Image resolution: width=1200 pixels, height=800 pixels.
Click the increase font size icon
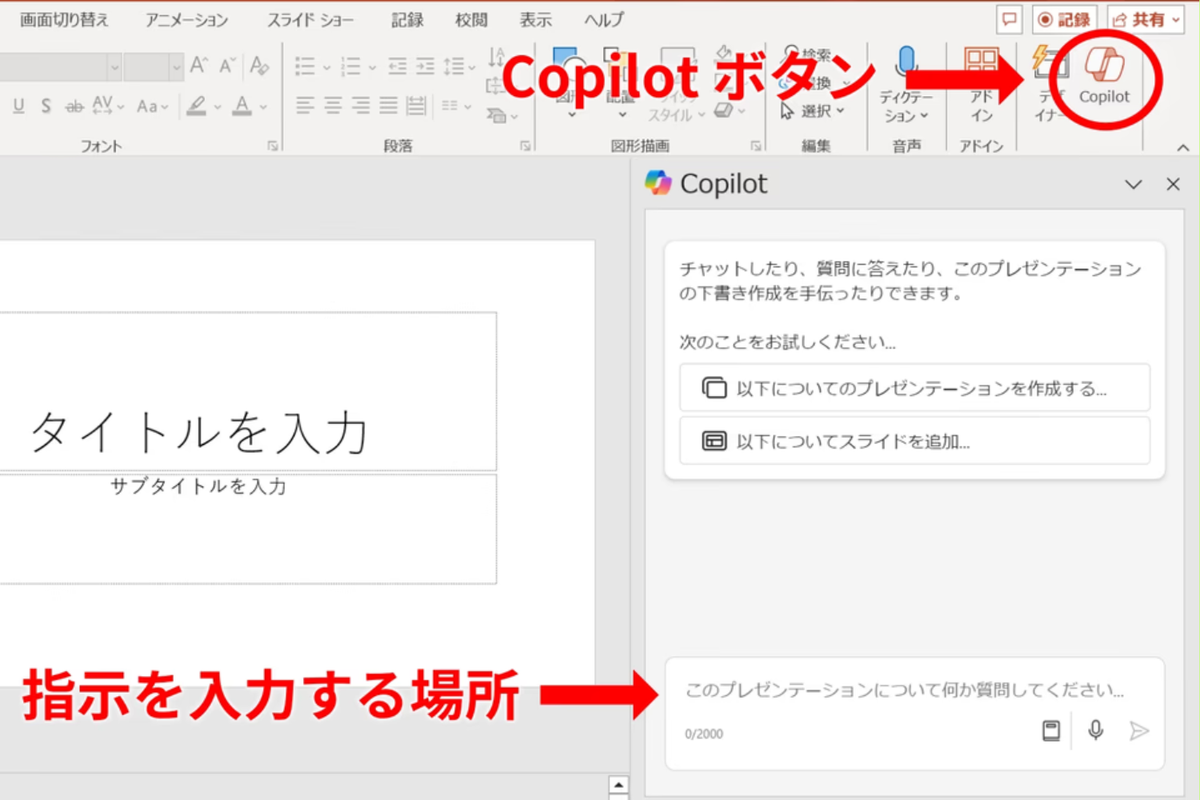(x=200, y=65)
